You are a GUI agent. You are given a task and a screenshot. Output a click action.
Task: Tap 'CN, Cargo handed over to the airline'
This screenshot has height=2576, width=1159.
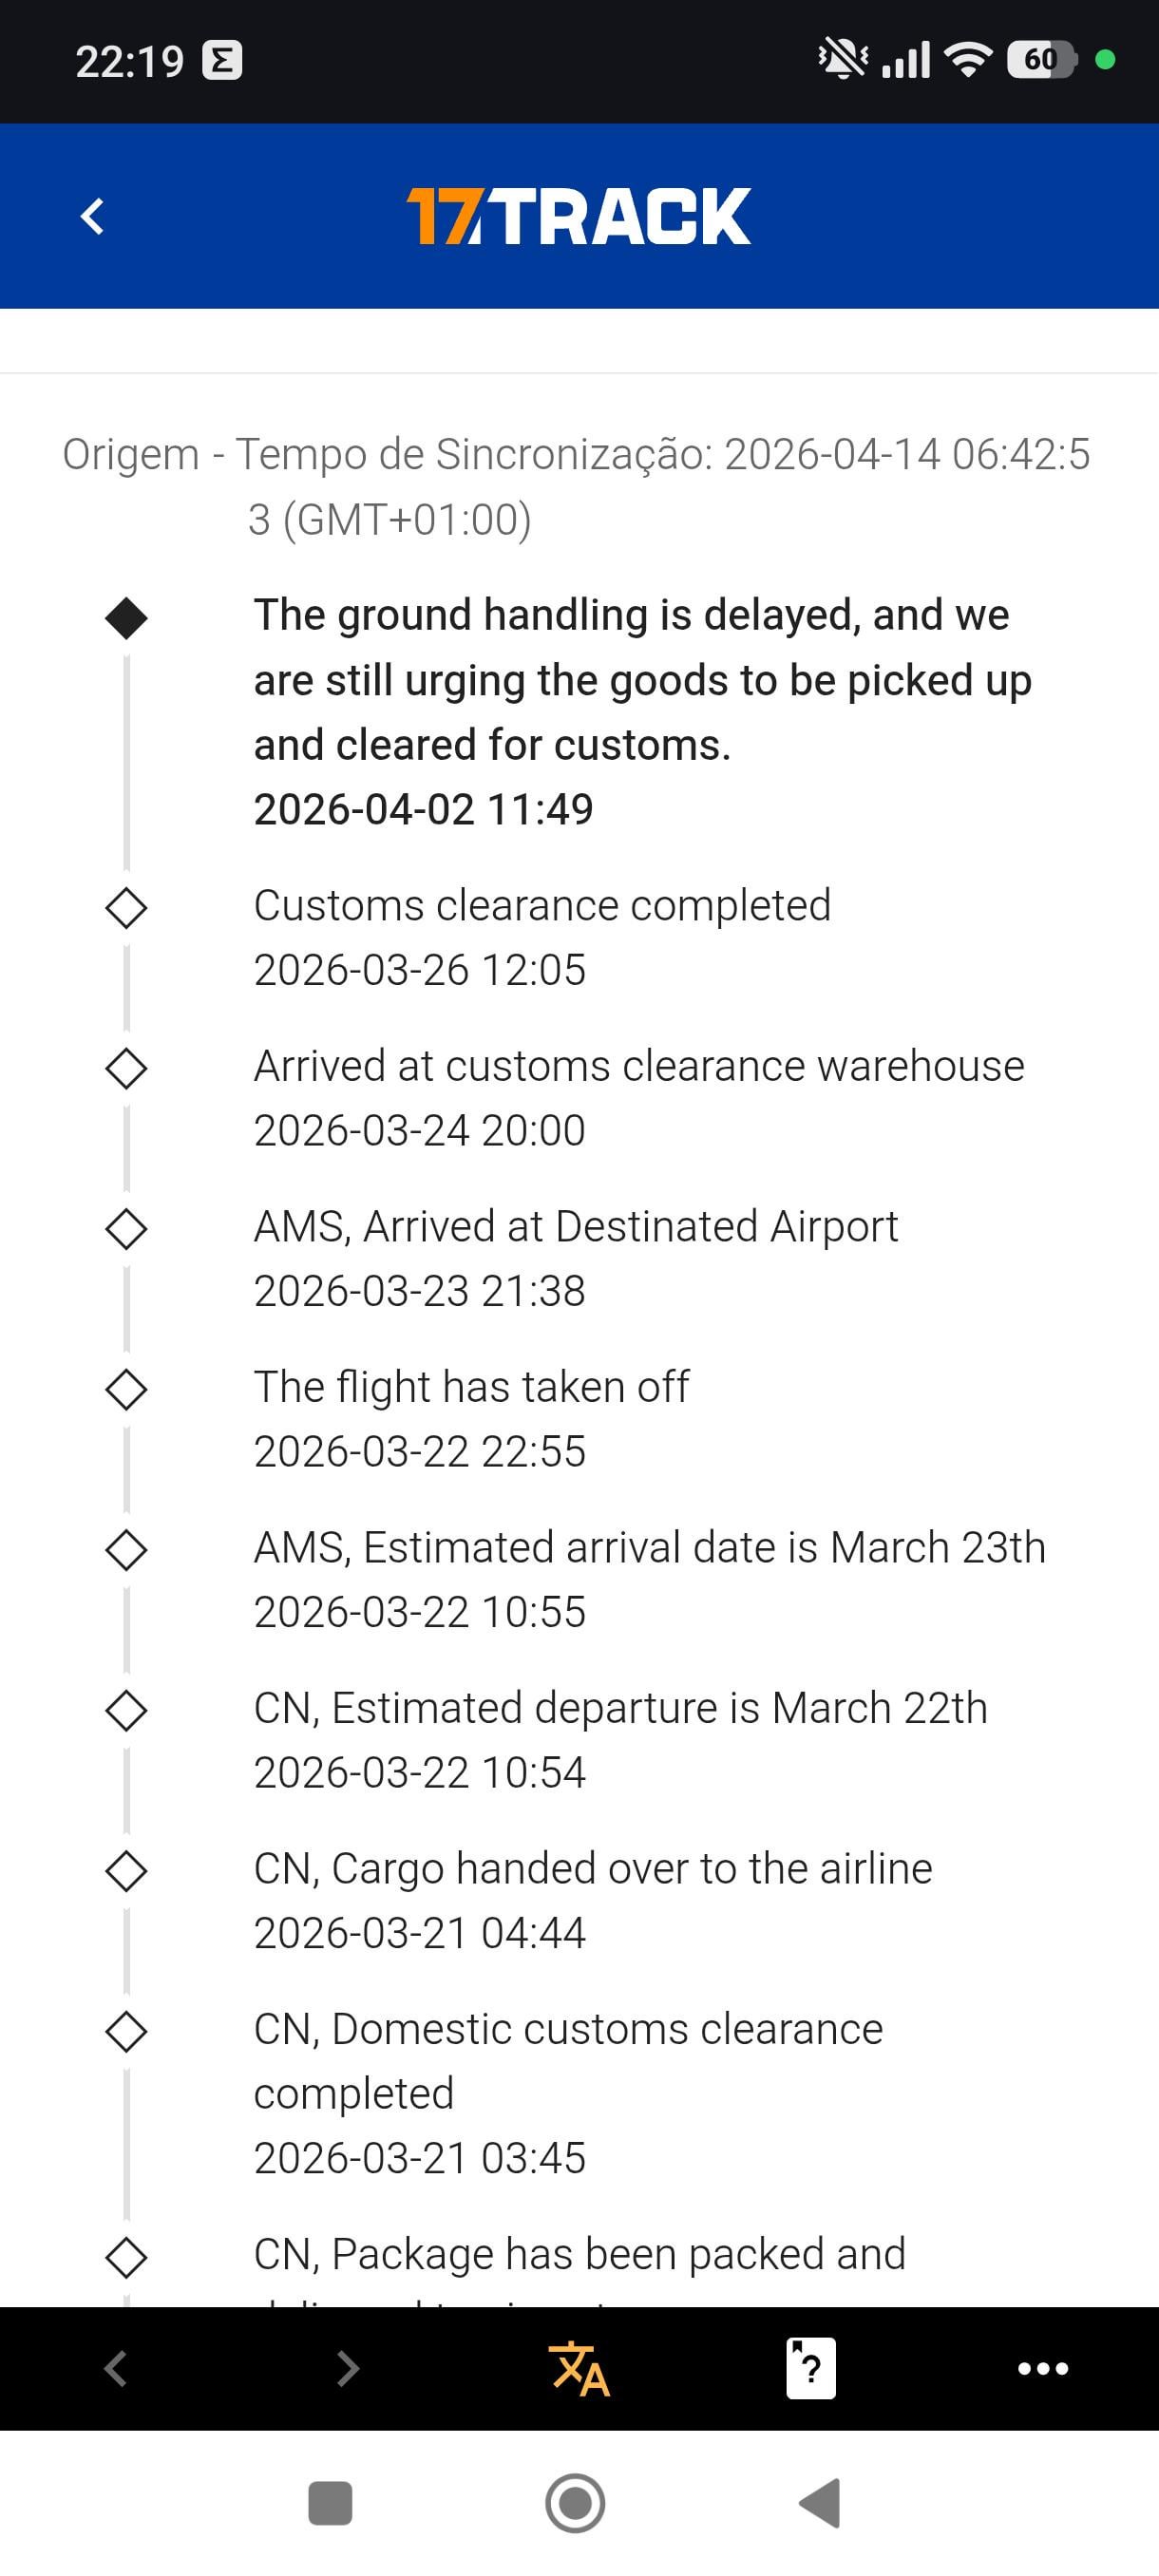[592, 1869]
